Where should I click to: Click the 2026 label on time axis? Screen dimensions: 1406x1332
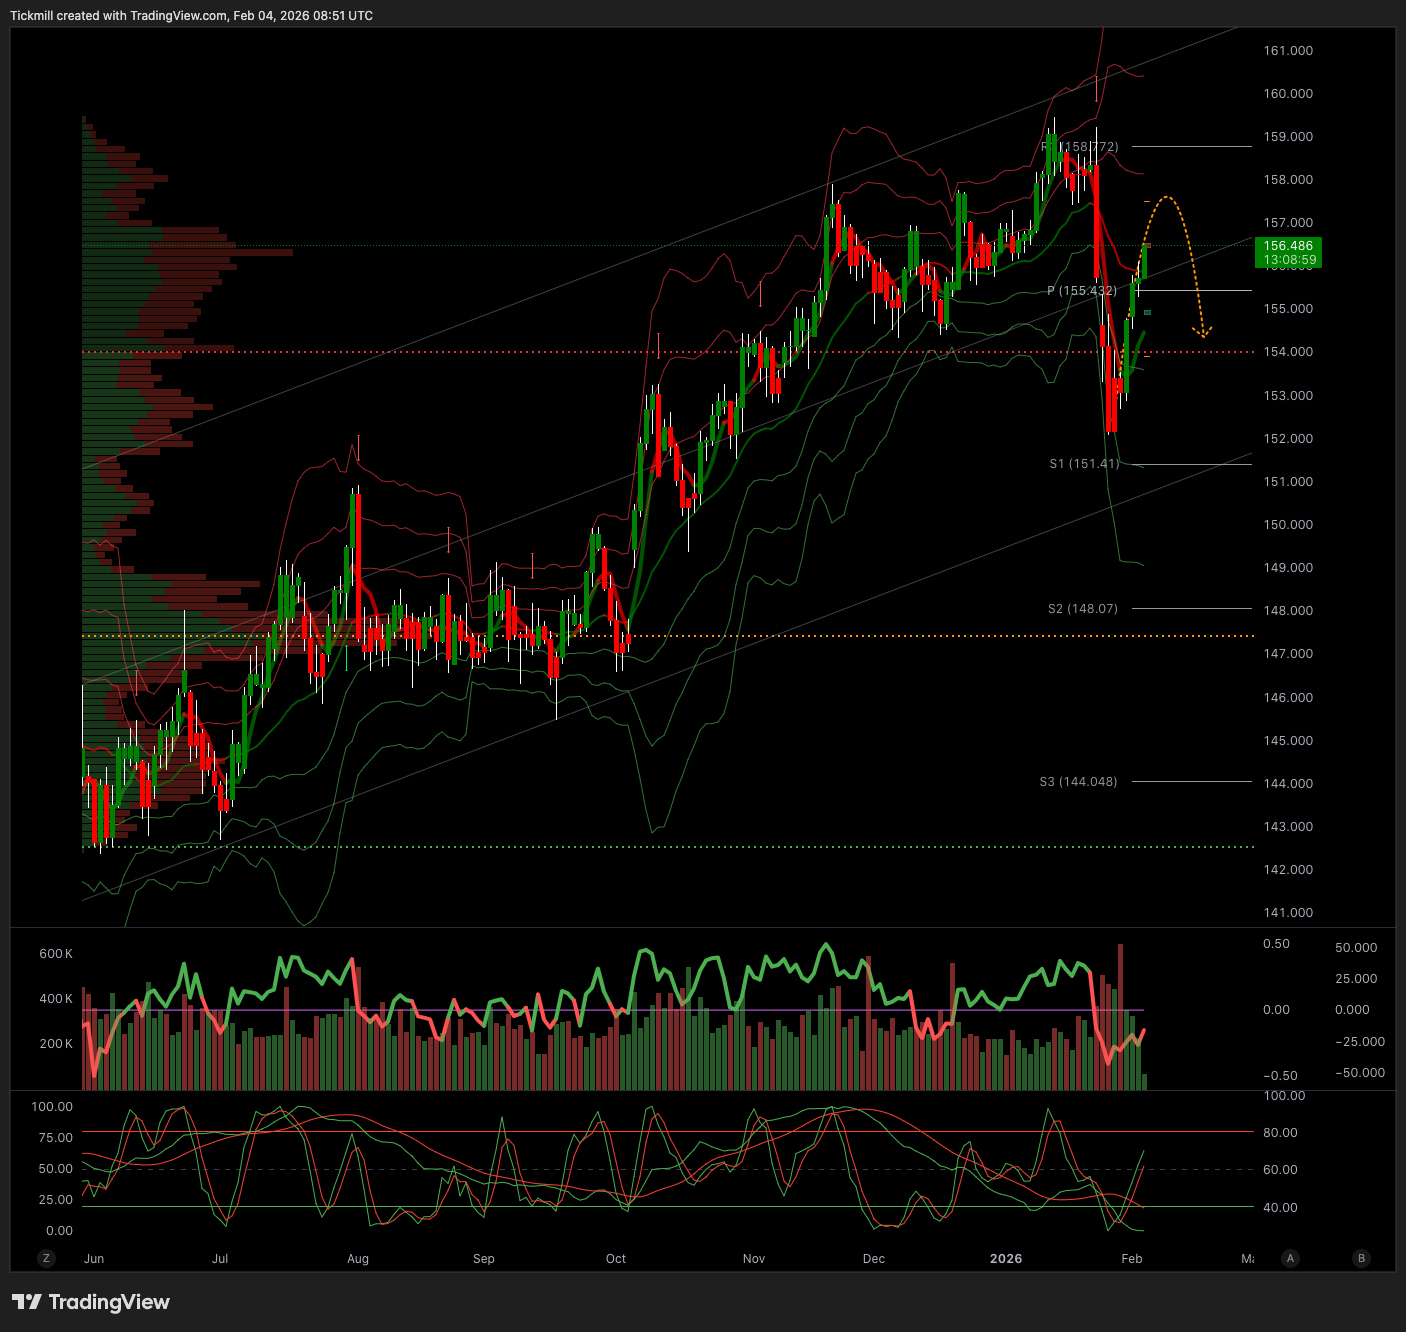[x=1005, y=1259]
